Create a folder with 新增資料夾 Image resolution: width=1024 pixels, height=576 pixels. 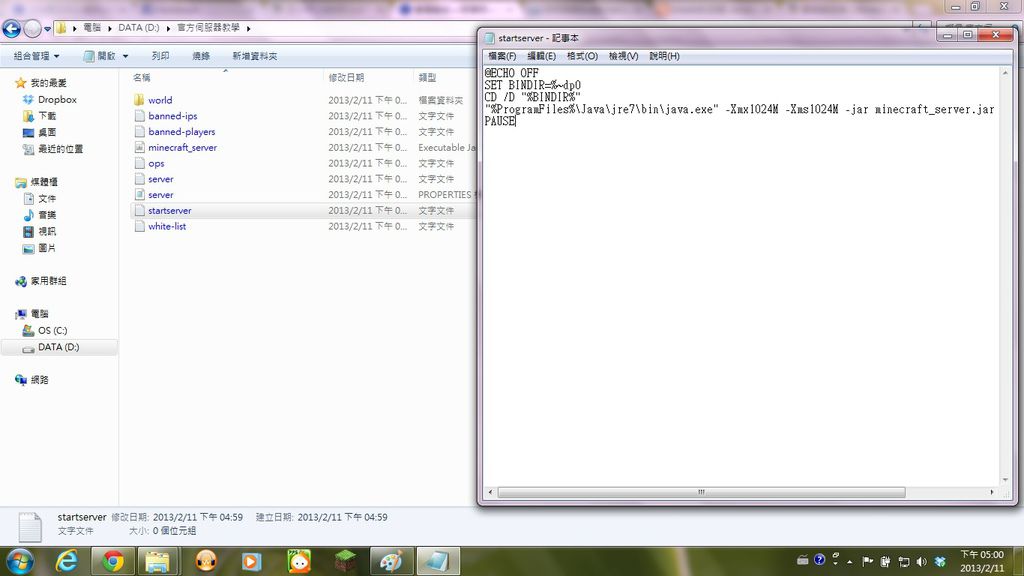click(x=255, y=56)
